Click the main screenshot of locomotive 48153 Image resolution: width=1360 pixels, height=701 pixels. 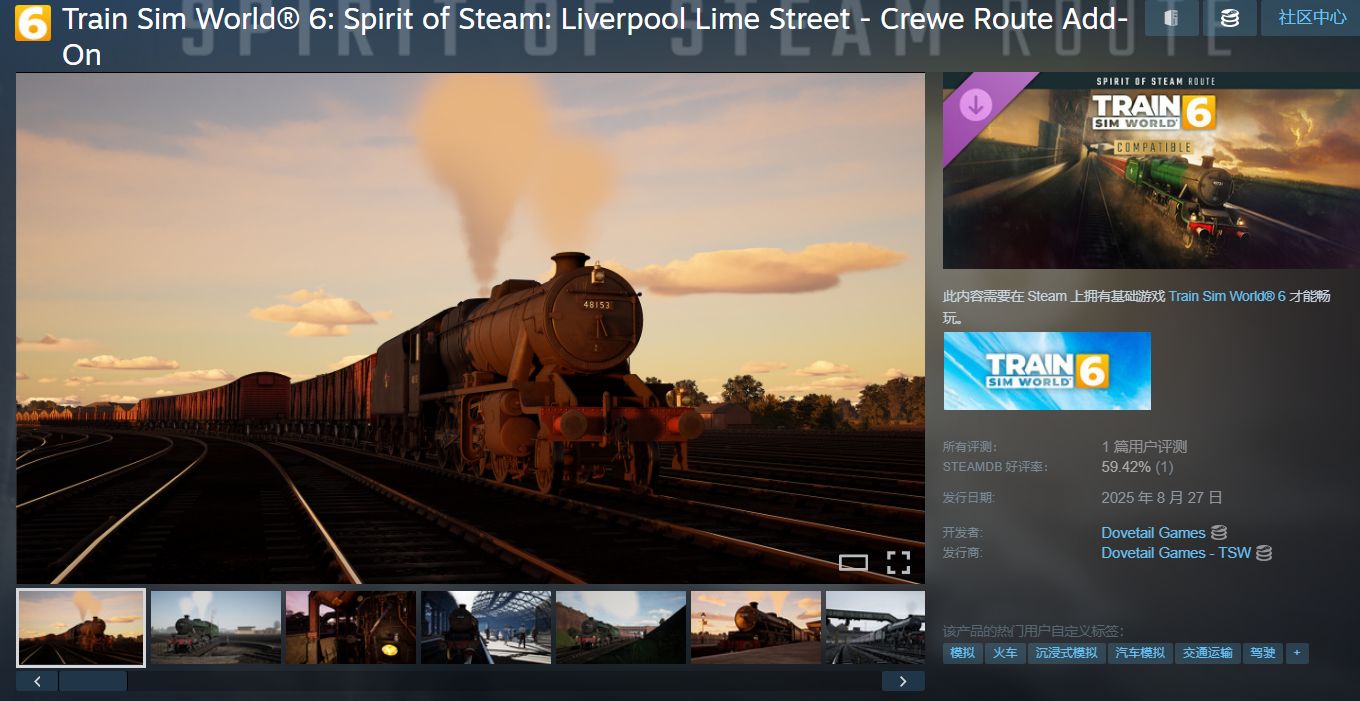coord(470,328)
